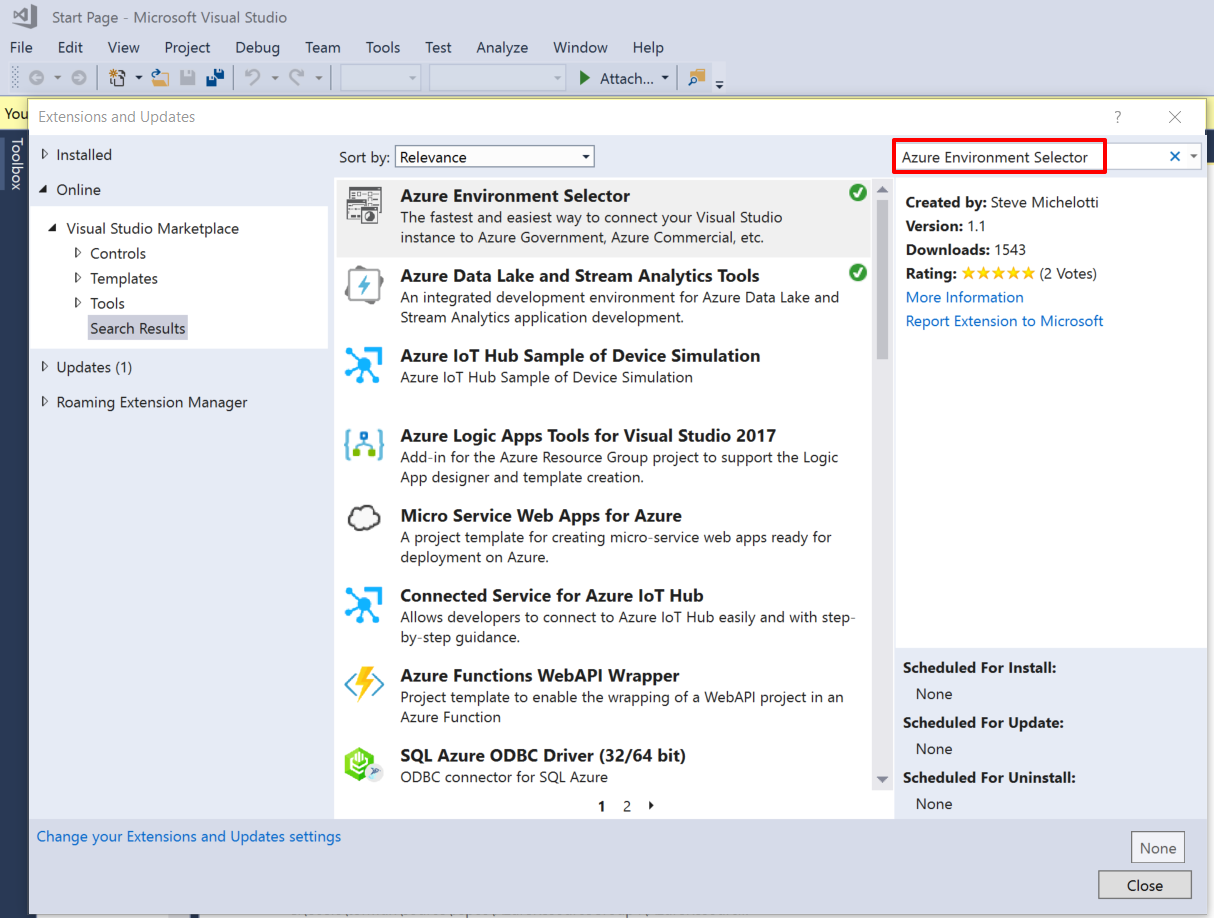Expand the Updates (1) category
The width and height of the screenshot is (1214, 918).
point(45,367)
